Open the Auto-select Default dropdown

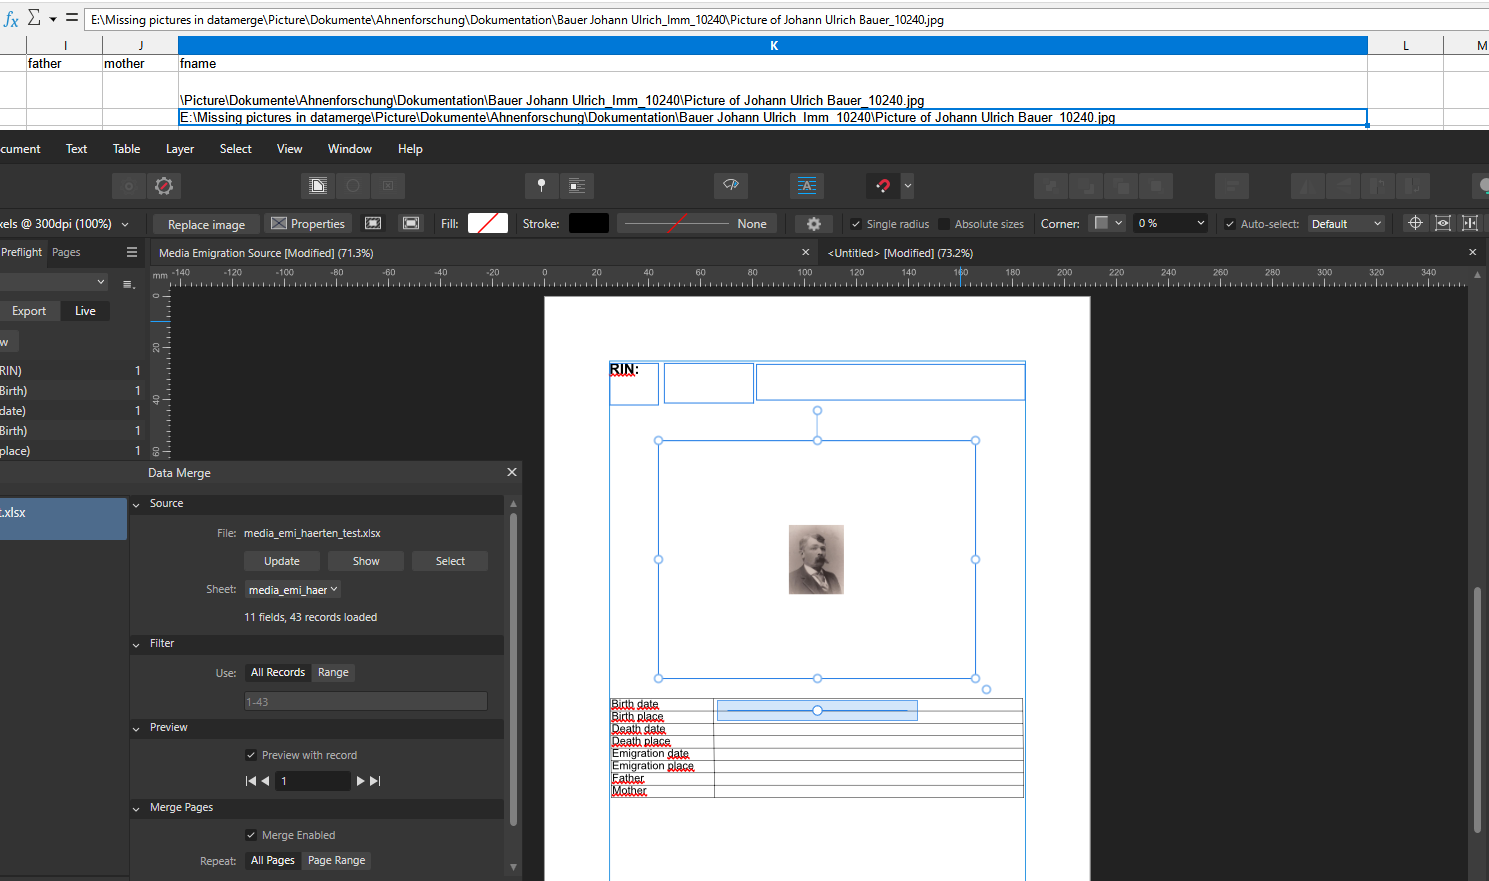click(1346, 223)
